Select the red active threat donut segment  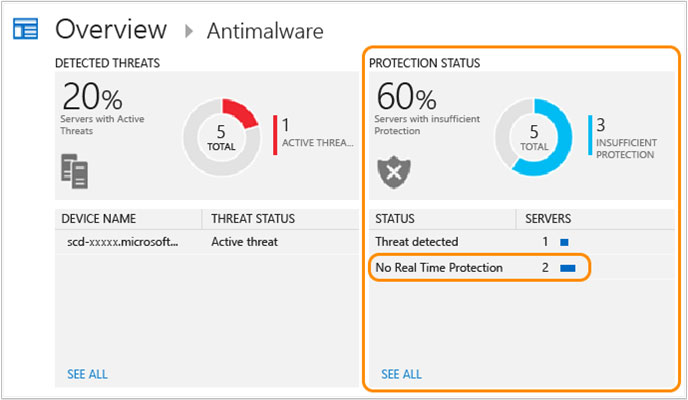pos(240,113)
